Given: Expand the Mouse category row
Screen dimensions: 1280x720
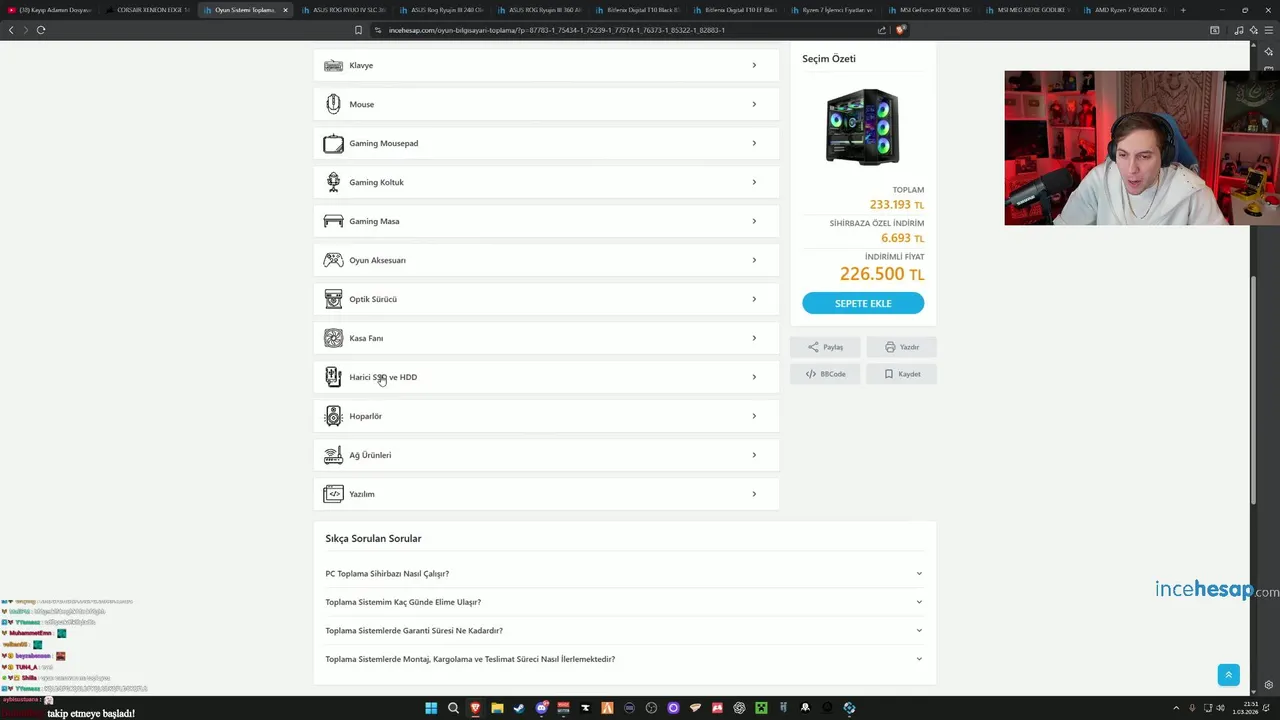Looking at the screenshot, I should coord(546,104).
